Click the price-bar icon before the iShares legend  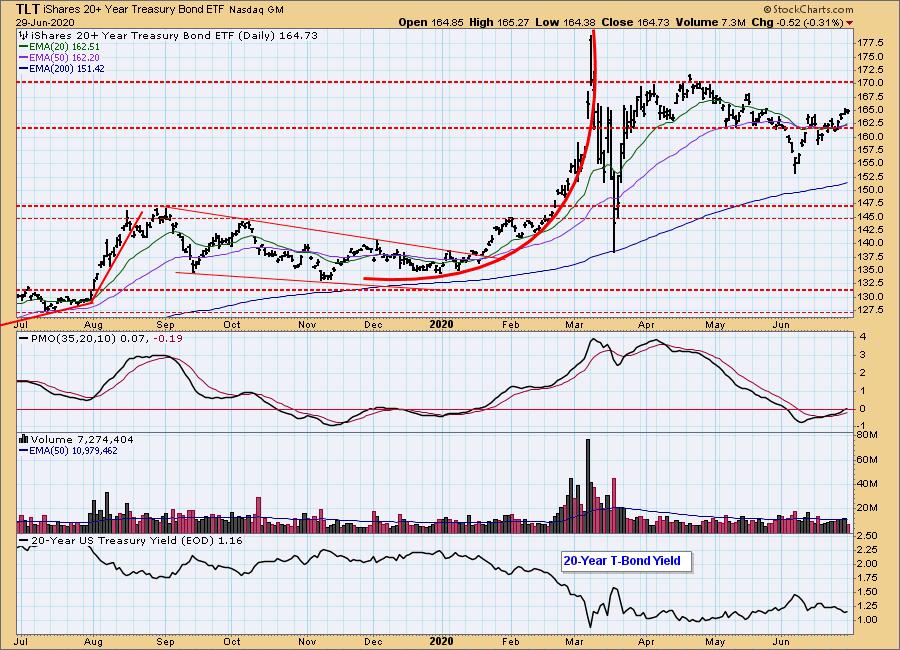23,36
